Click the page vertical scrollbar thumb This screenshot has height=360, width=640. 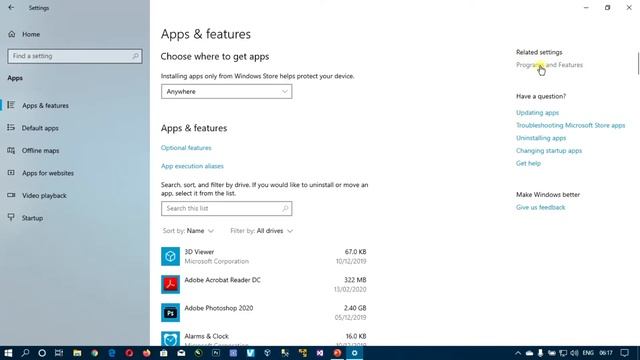[x=638, y=63]
